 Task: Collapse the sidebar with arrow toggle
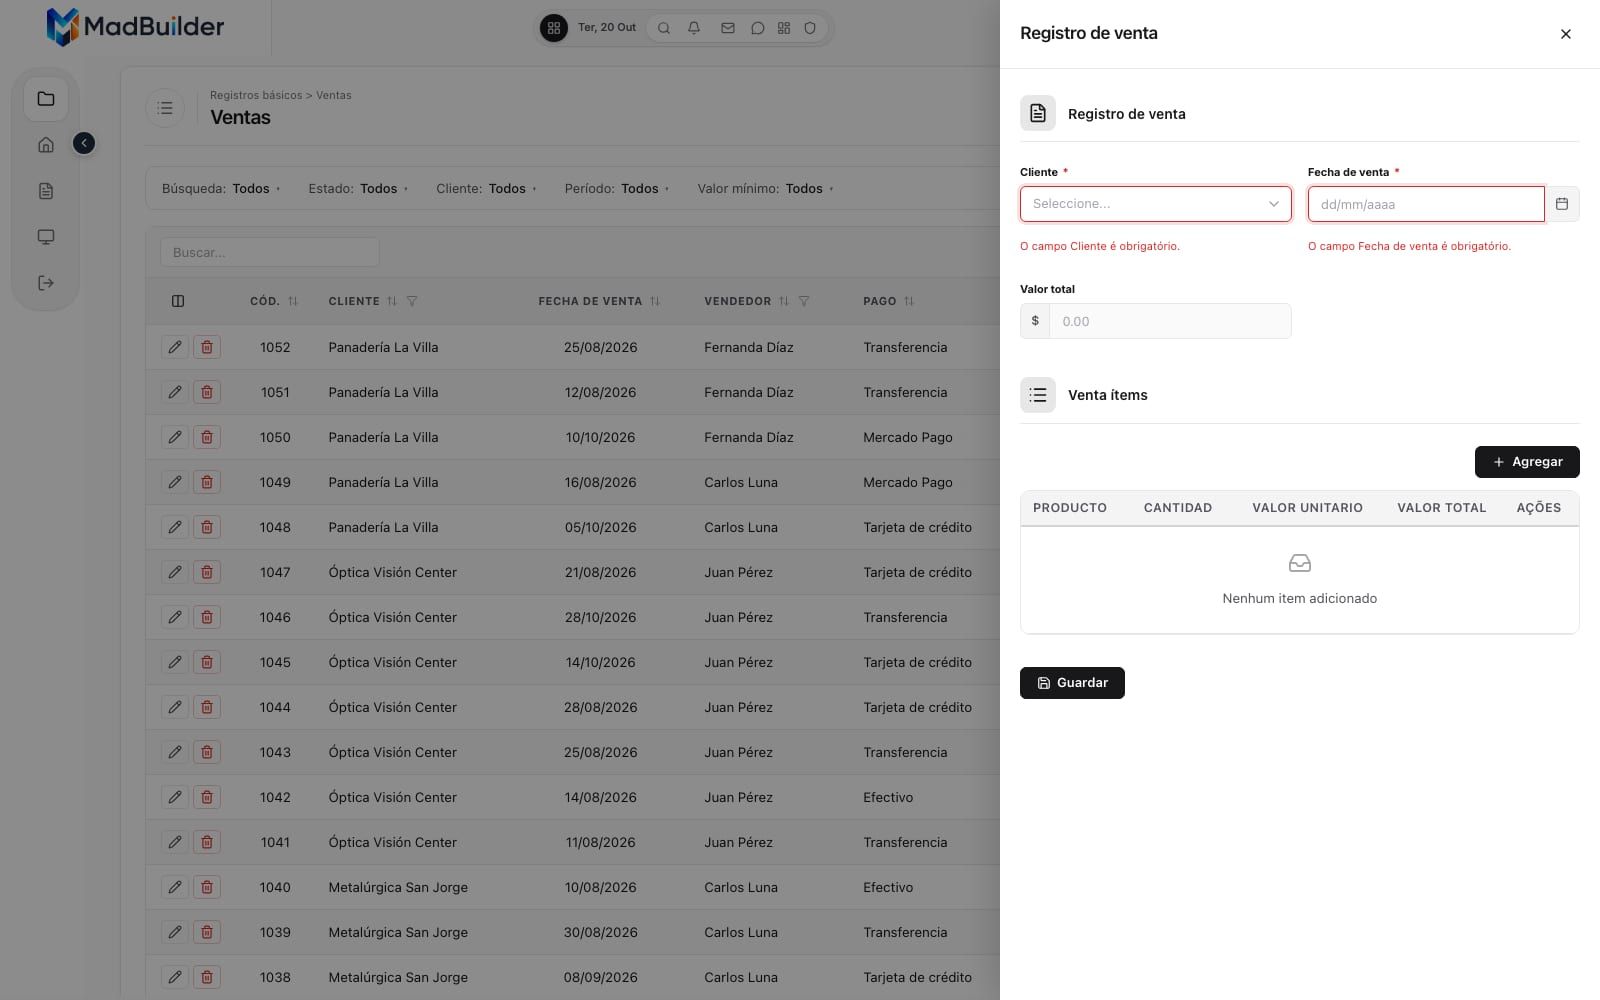click(84, 144)
